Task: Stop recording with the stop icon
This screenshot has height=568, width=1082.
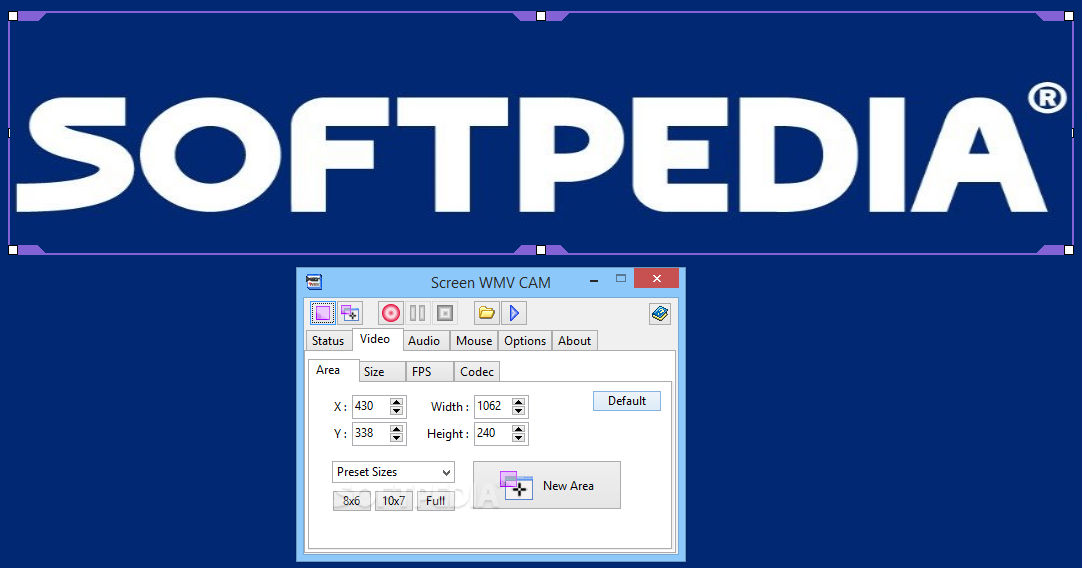Action: [x=445, y=313]
